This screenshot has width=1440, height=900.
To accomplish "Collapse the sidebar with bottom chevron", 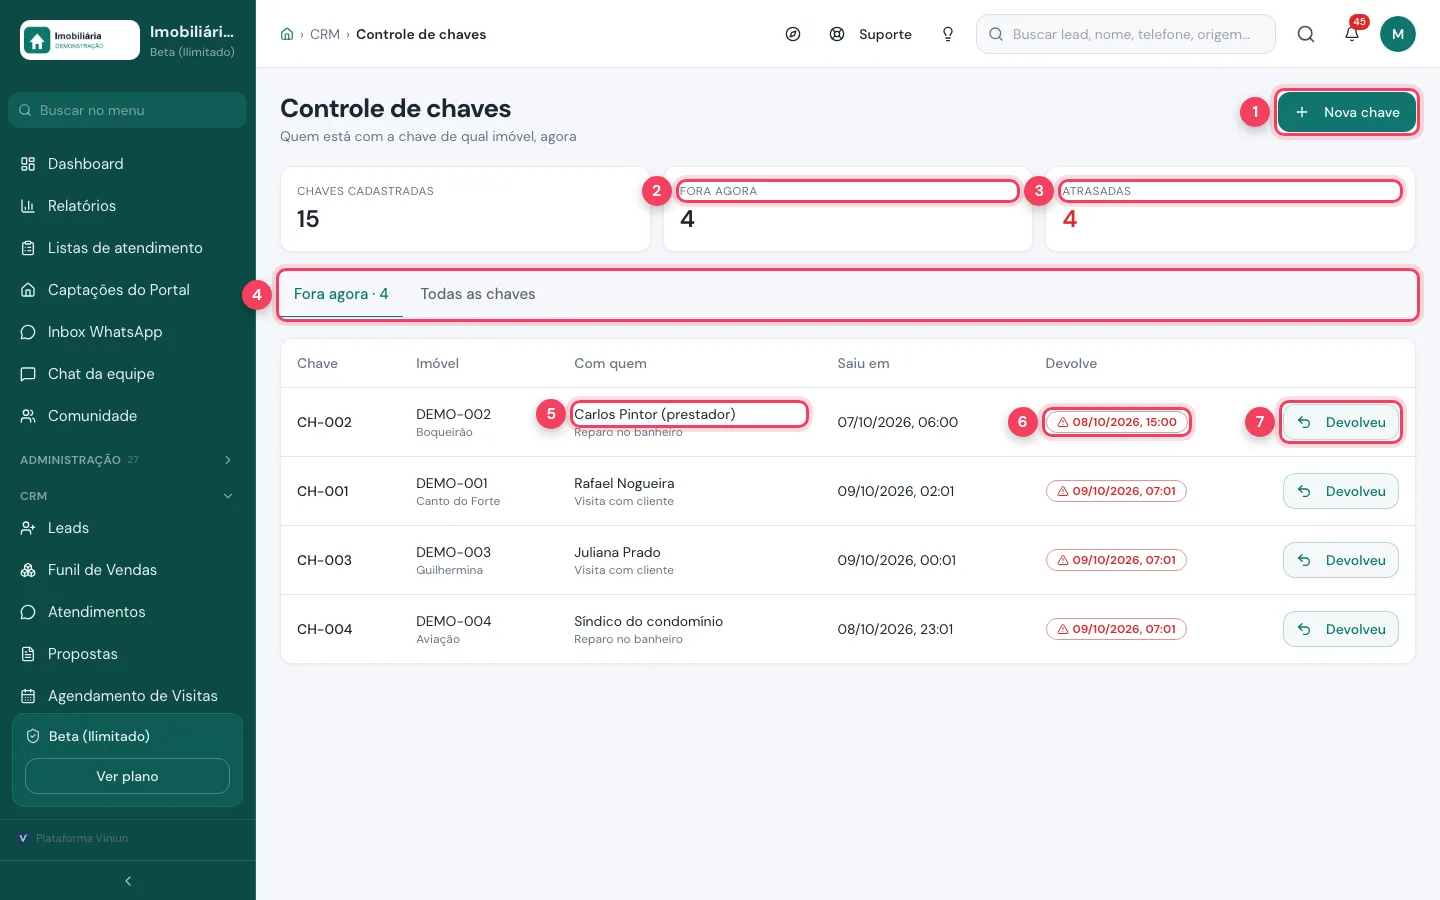I will [128, 881].
